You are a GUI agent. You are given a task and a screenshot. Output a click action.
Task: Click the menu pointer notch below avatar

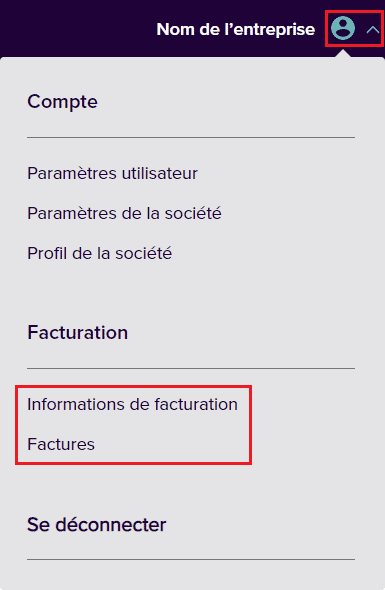click(x=342, y=53)
